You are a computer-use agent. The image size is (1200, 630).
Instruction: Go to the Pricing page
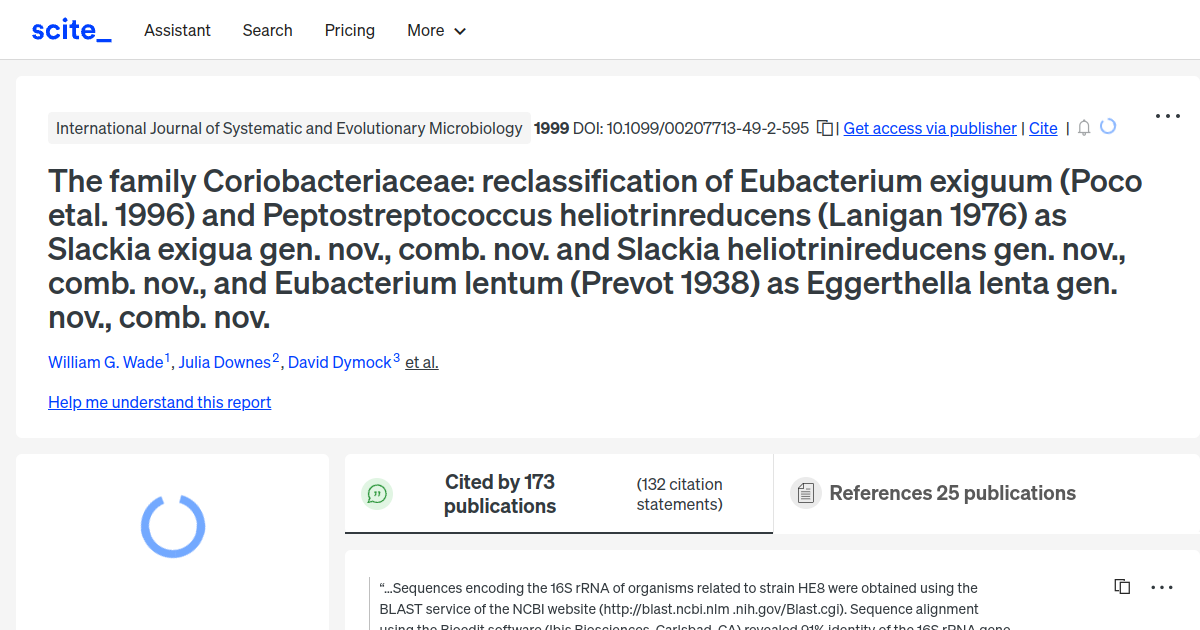[x=349, y=30]
